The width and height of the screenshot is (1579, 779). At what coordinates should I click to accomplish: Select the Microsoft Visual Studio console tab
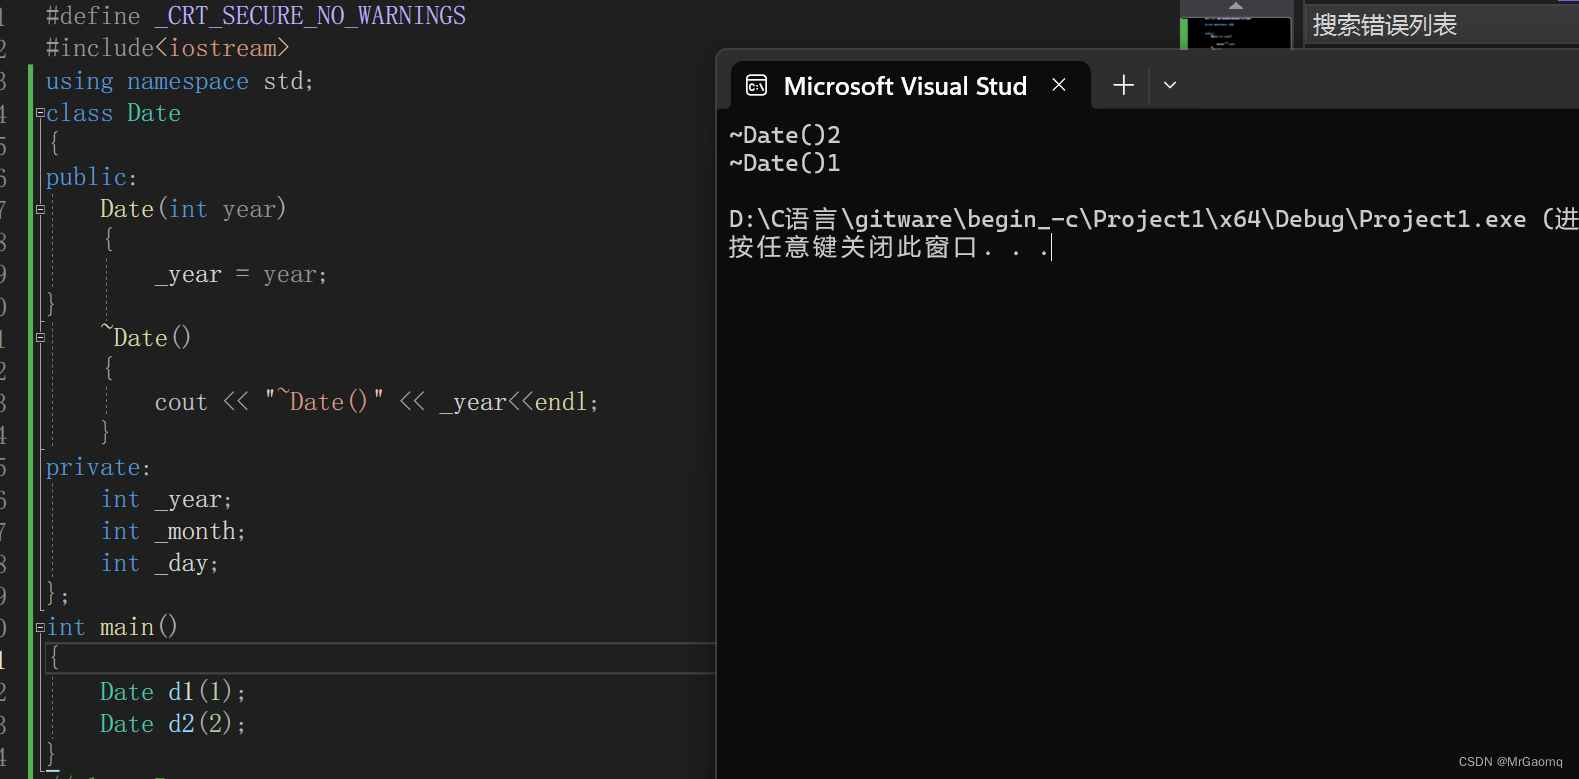[x=909, y=85]
